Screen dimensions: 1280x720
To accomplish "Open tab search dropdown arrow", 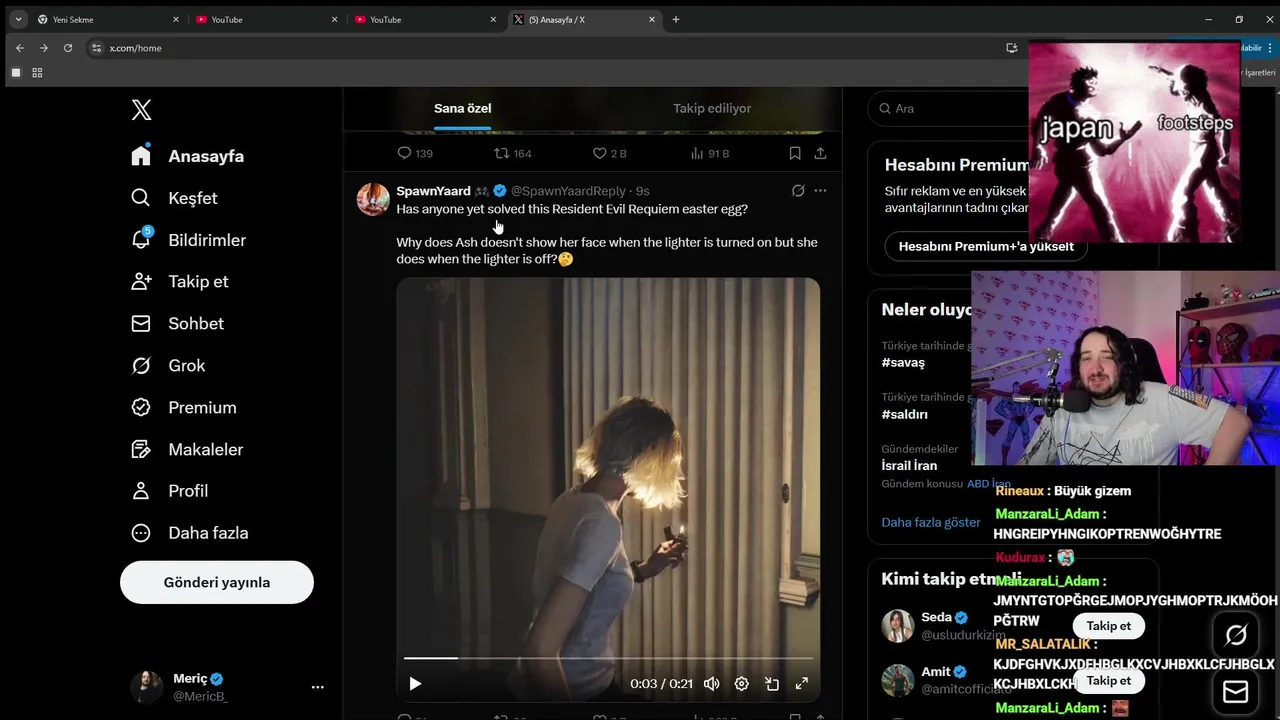I will pyautogui.click(x=18, y=19).
